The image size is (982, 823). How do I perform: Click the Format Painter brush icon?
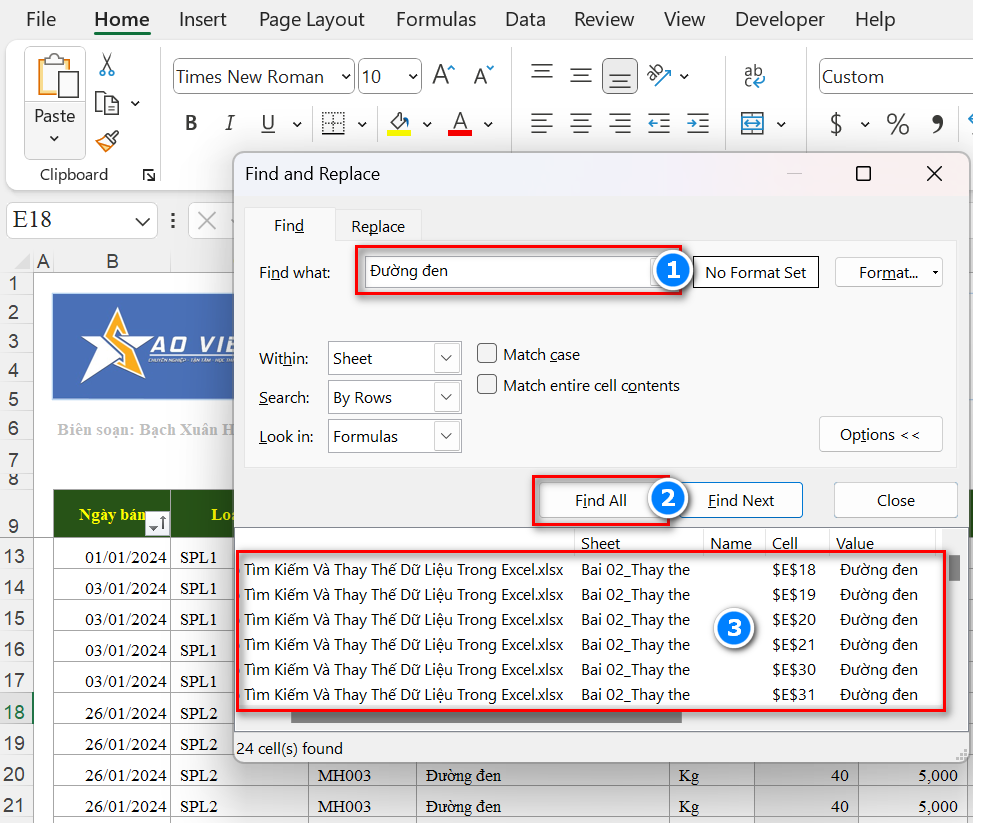106,141
